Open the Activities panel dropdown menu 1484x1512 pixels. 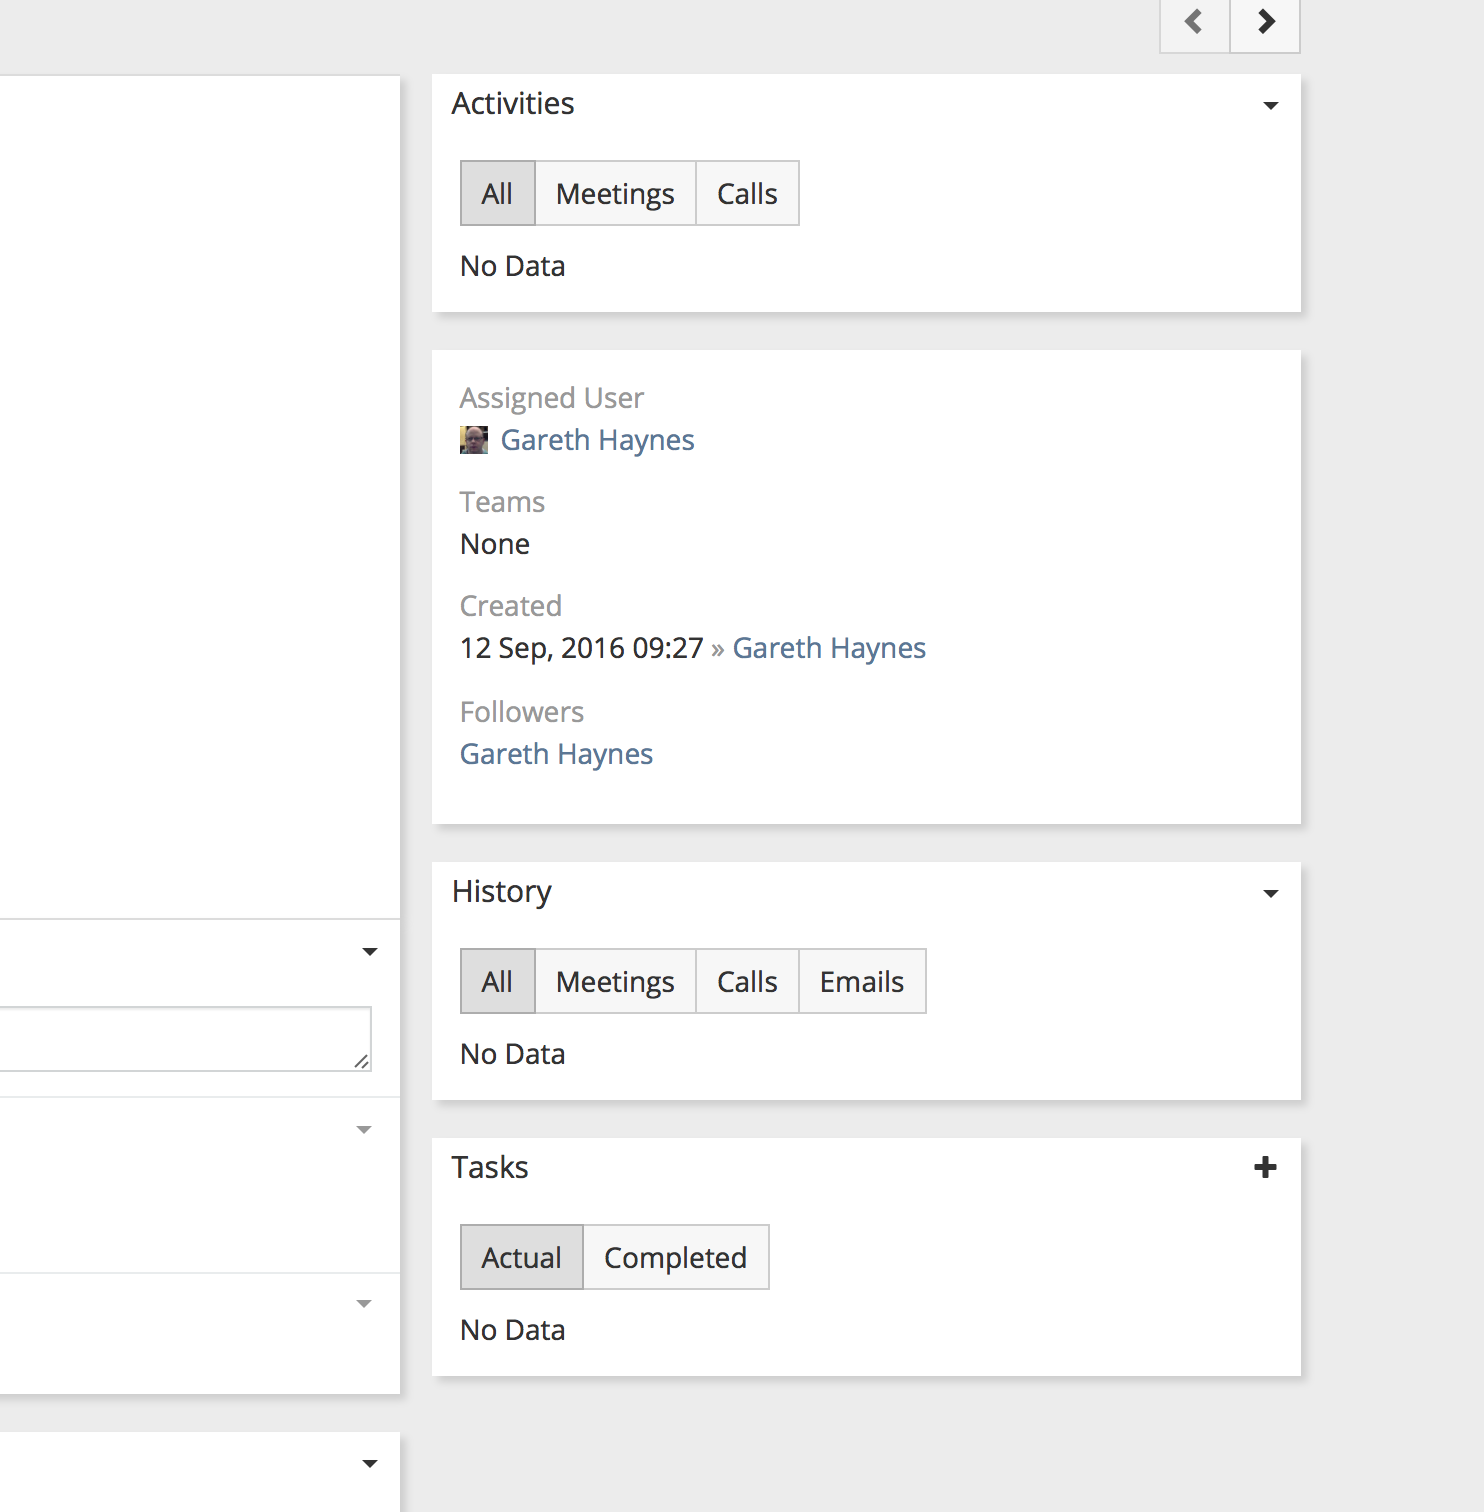point(1270,106)
